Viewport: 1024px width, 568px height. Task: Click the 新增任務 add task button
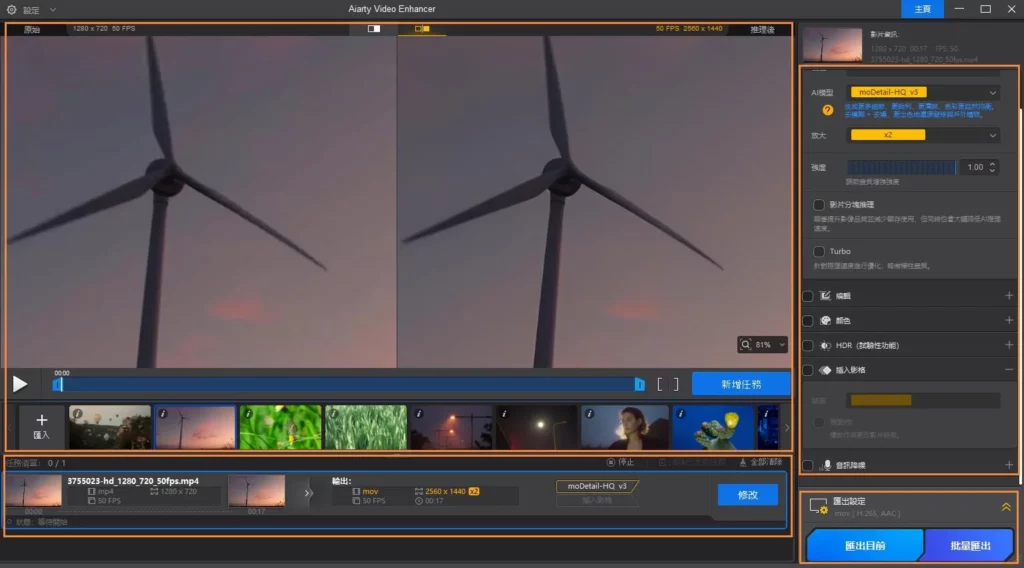coord(740,384)
